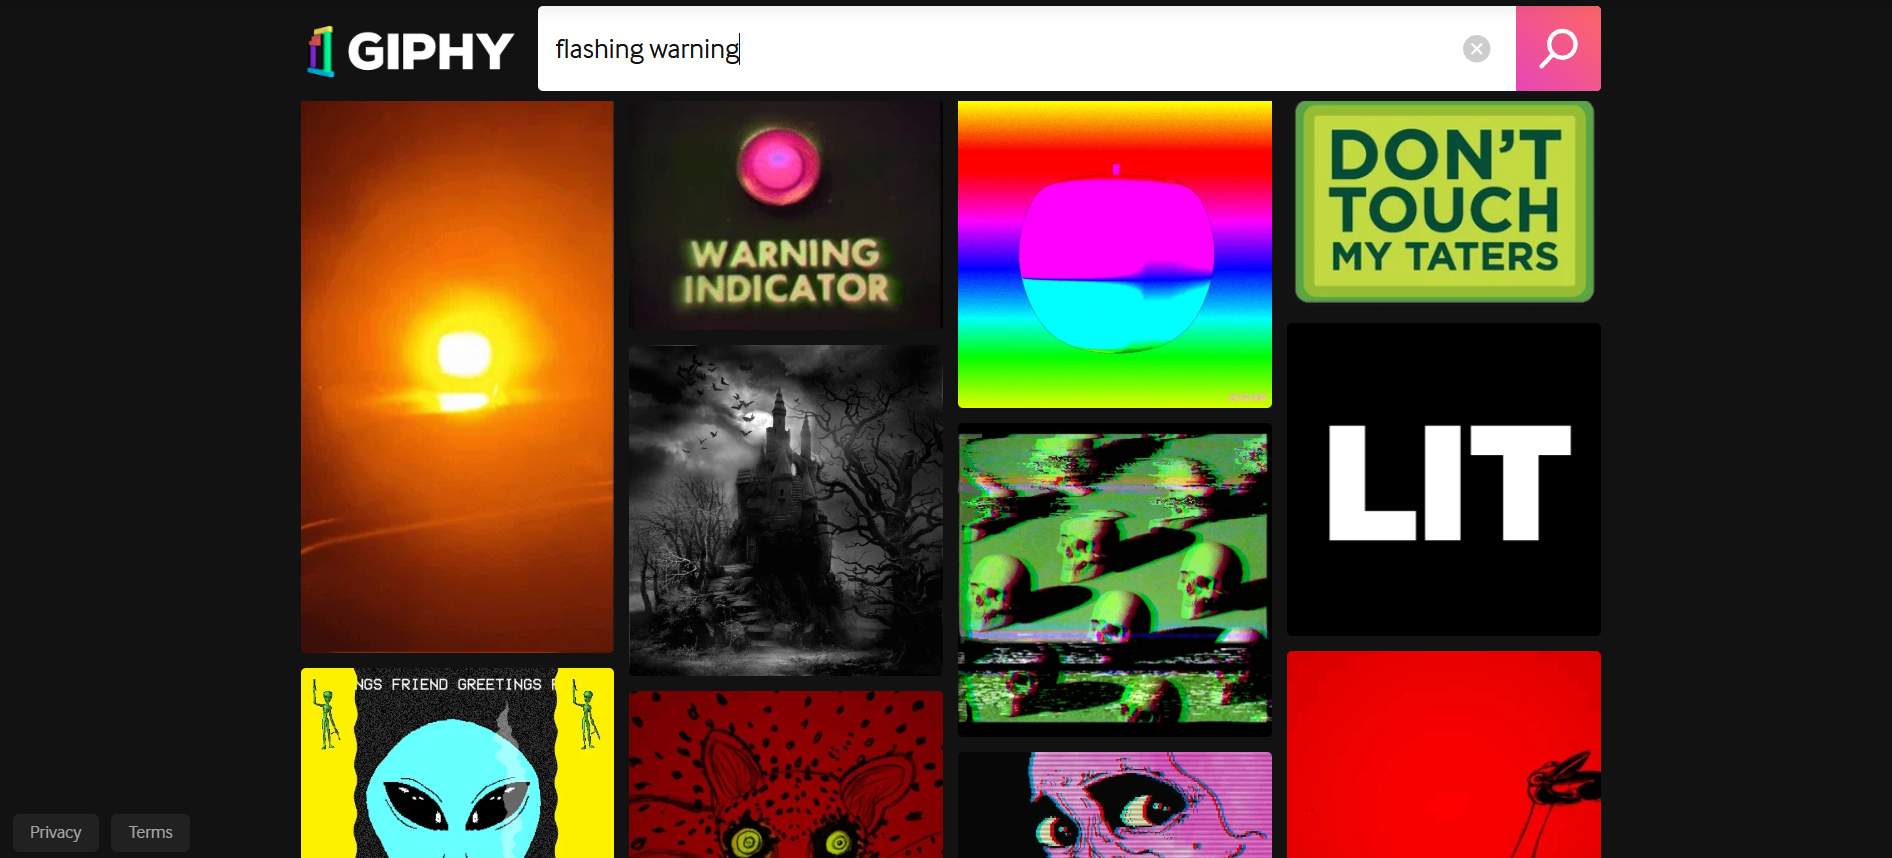Open the orange flashing light GIF
Viewport: 1892px width, 858px height.
point(457,377)
